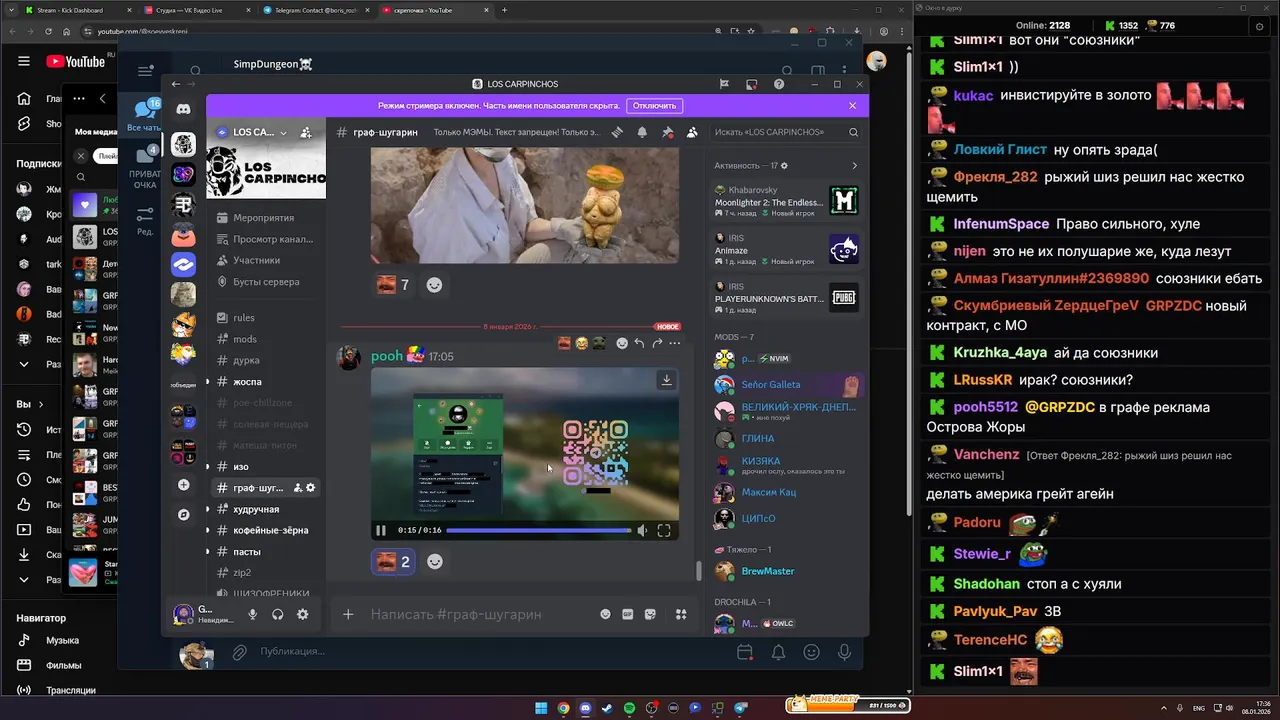The image size is (1280, 720).
Task: Open Discord user settings gear
Action: [303, 615]
